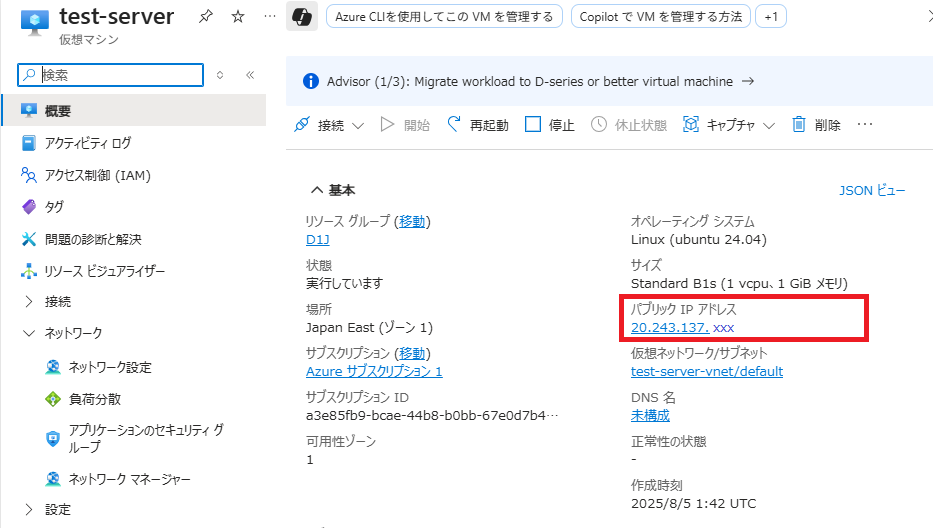This screenshot has width=933, height=528.
Task: Toggle sidebar expand-collapse arrows icon
Action: pos(220,75)
